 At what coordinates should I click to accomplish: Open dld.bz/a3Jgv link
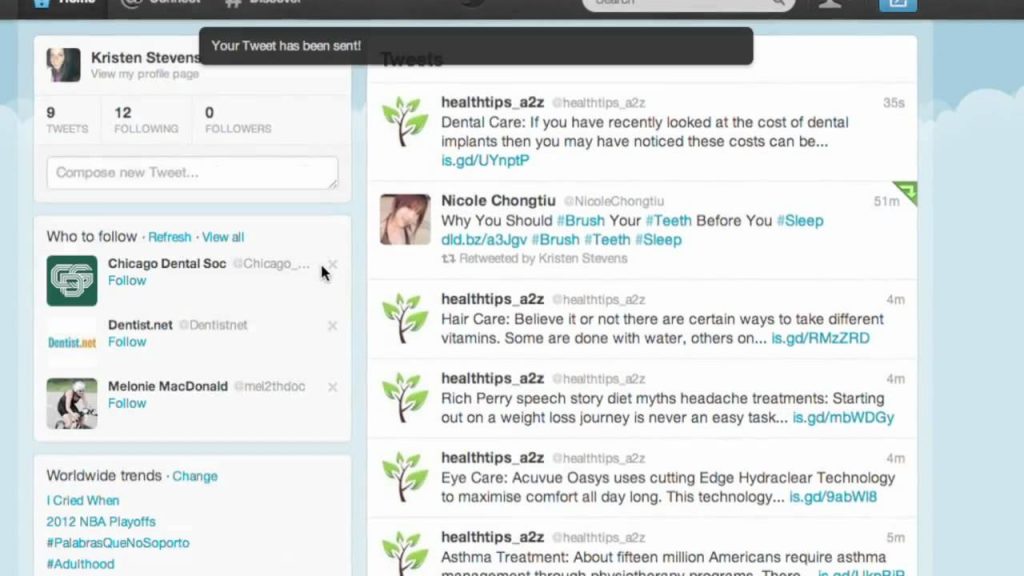tap(484, 240)
